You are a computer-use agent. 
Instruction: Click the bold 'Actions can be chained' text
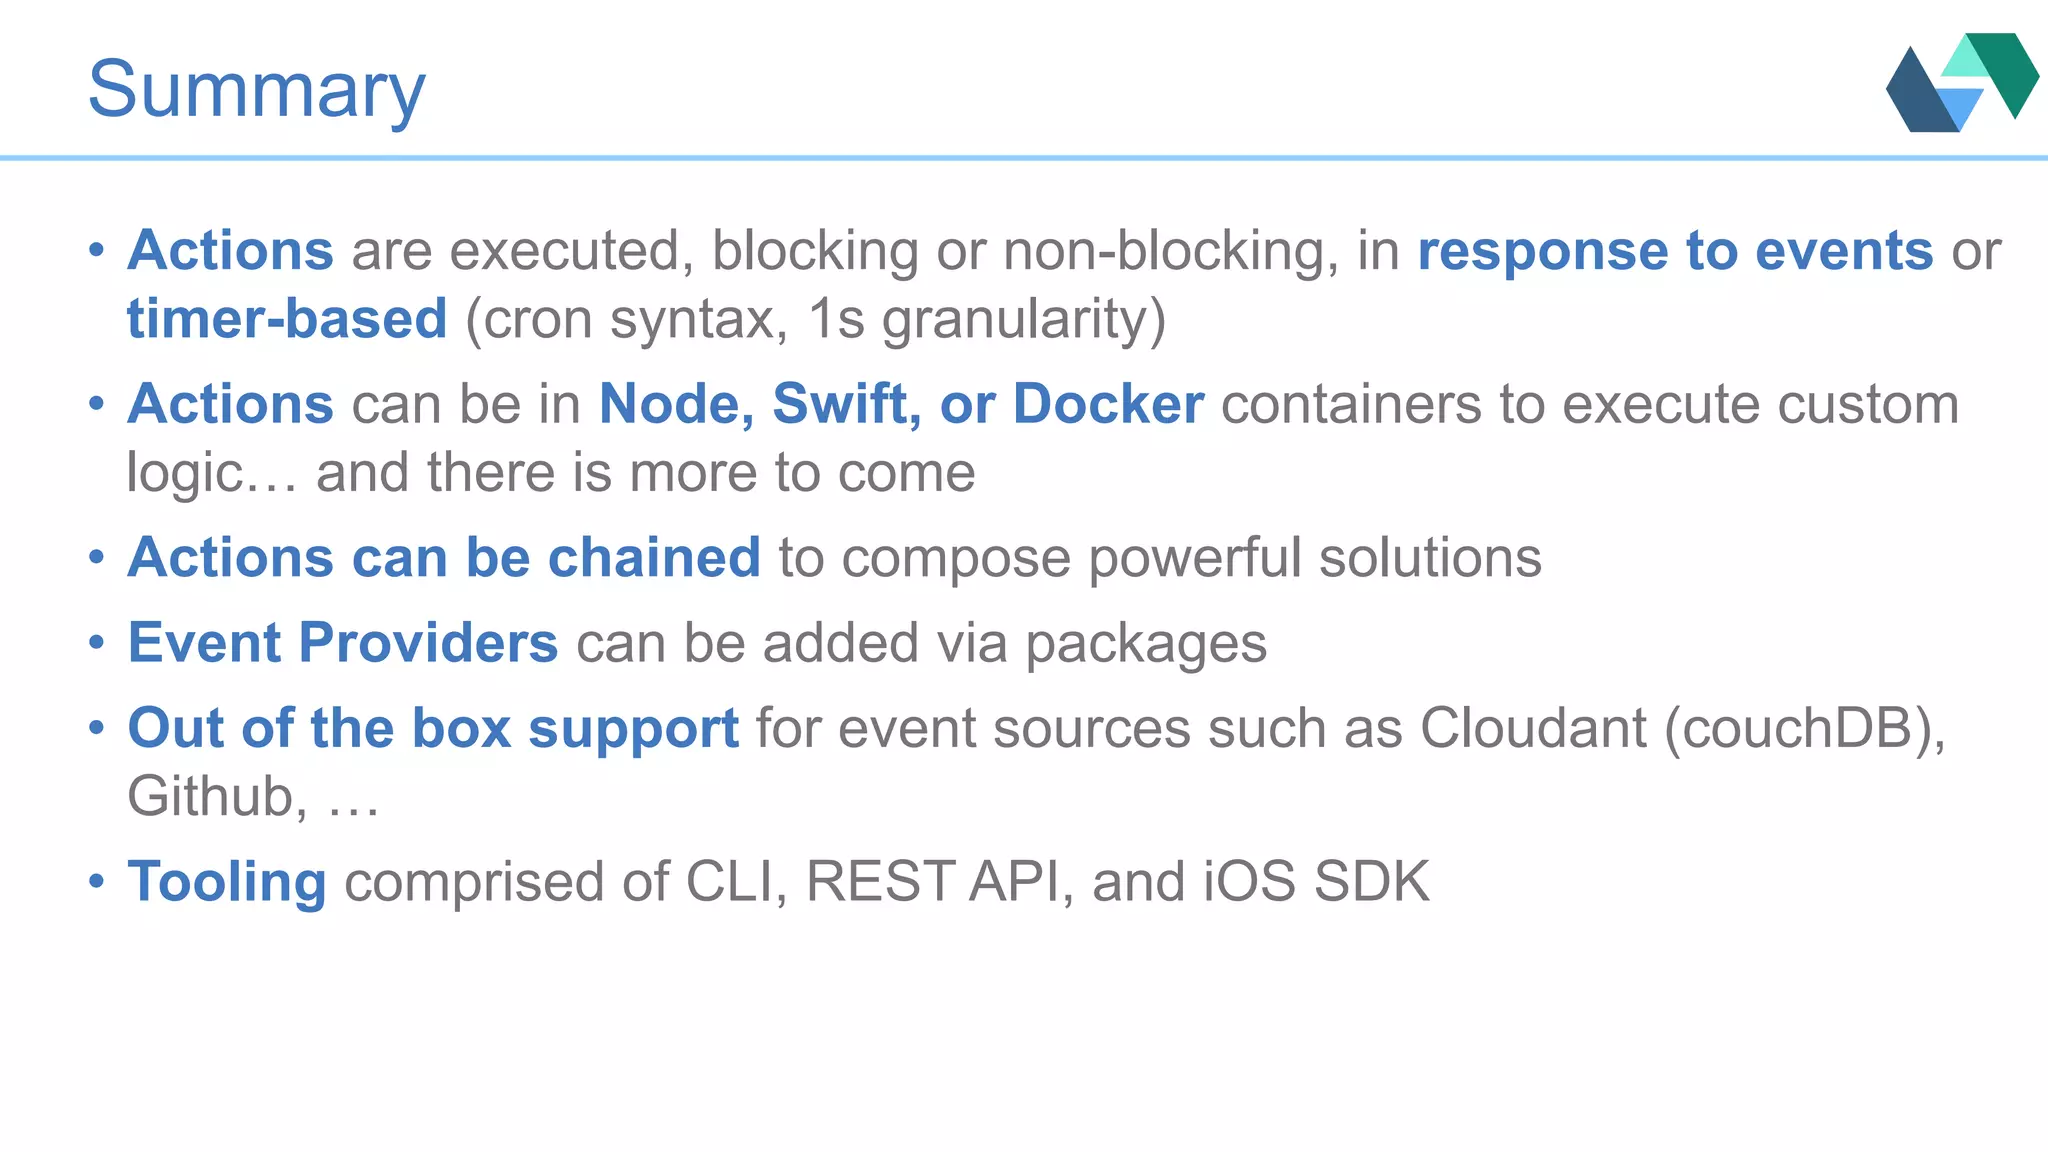444,557
